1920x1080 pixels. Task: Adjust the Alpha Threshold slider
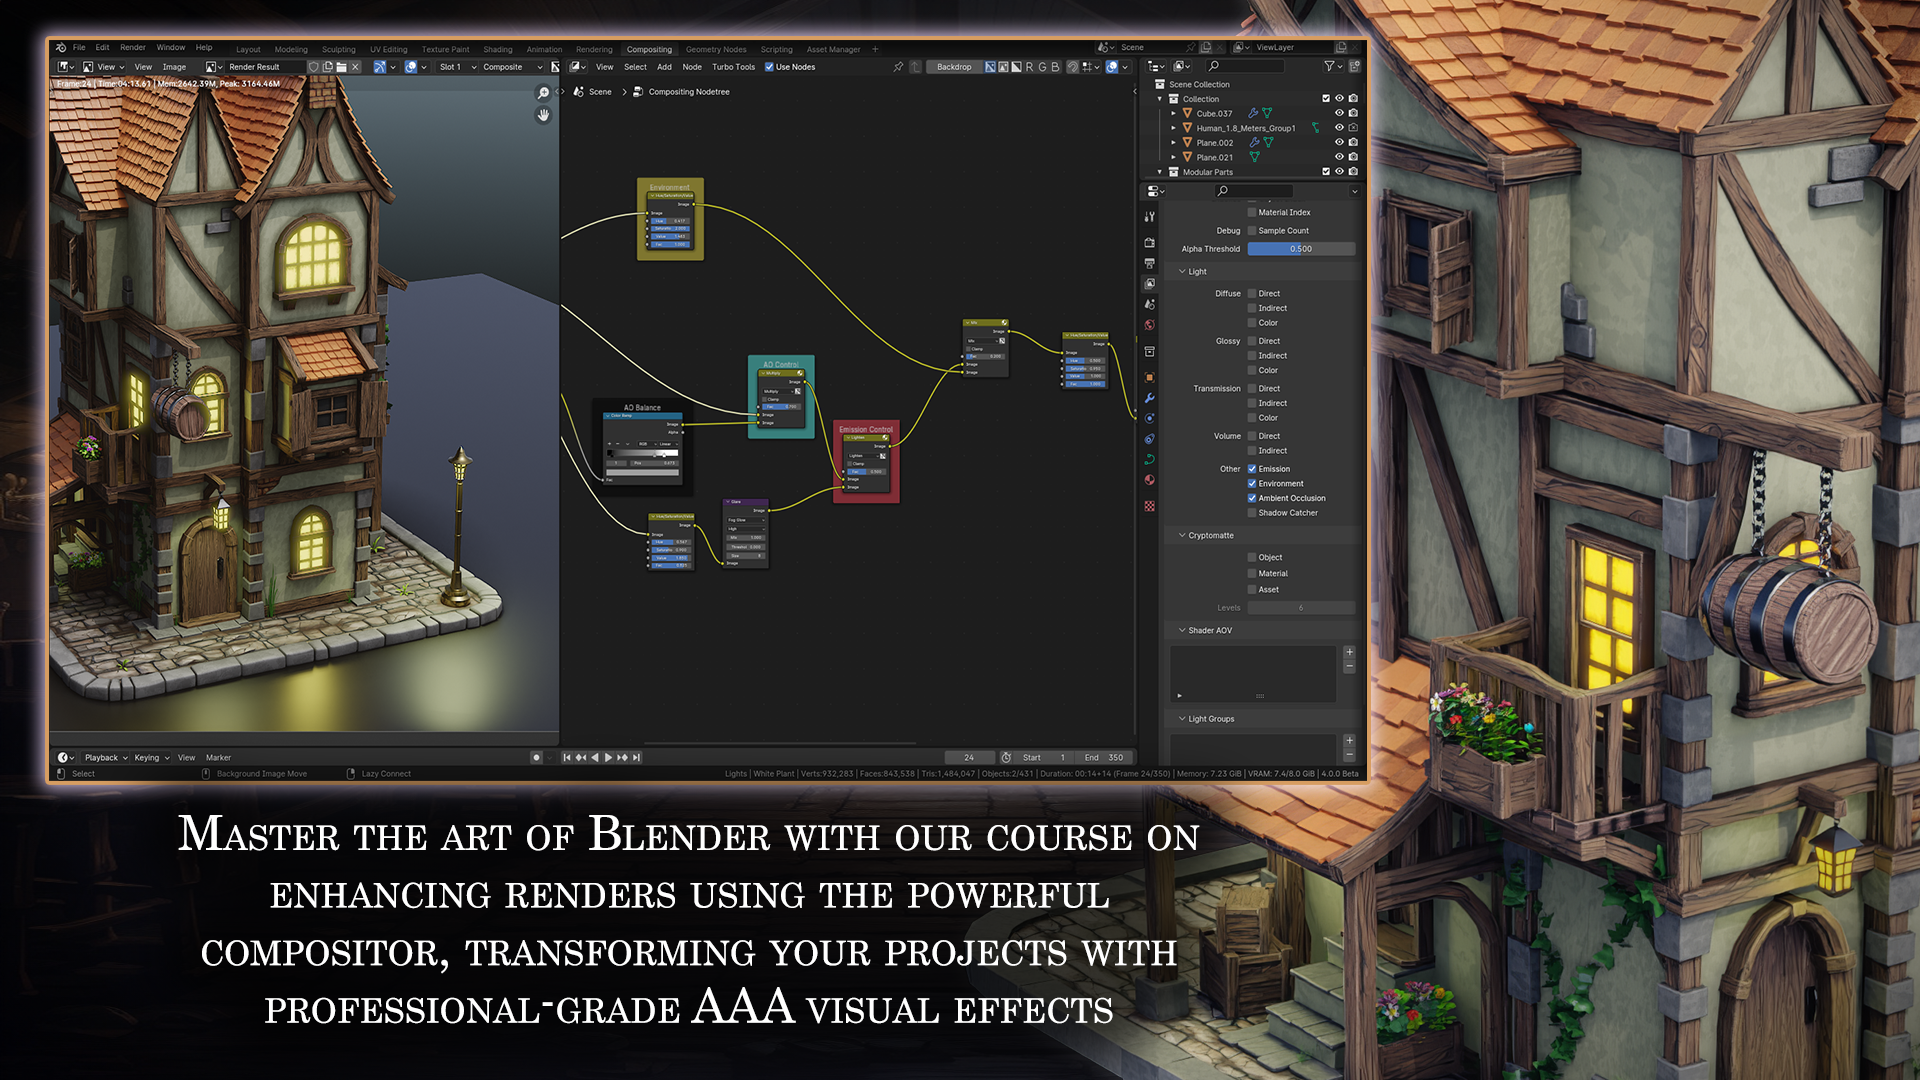pos(1300,249)
